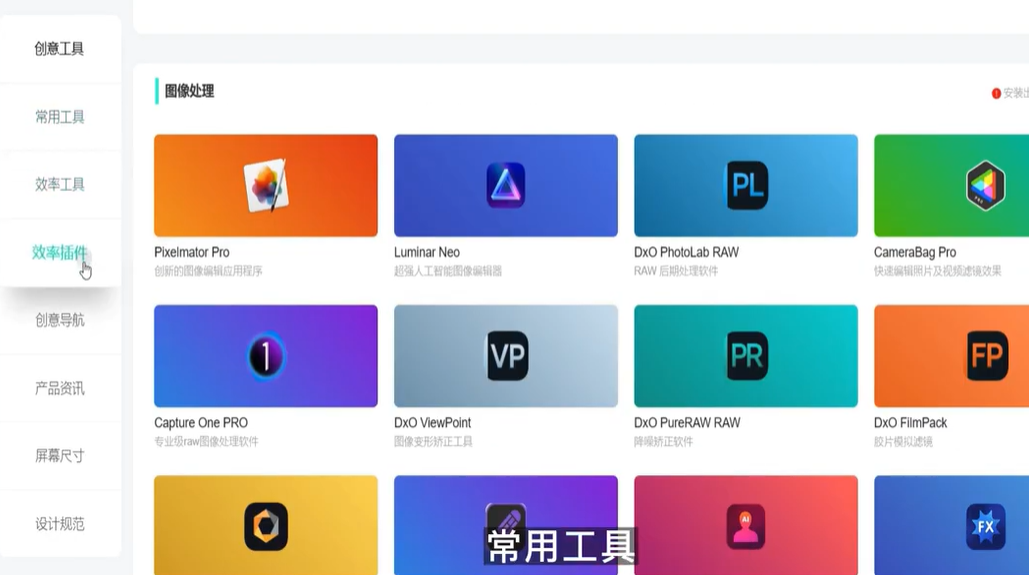Click the 专业级raw图像处理软件 description
The image size is (1029, 575).
206,442
